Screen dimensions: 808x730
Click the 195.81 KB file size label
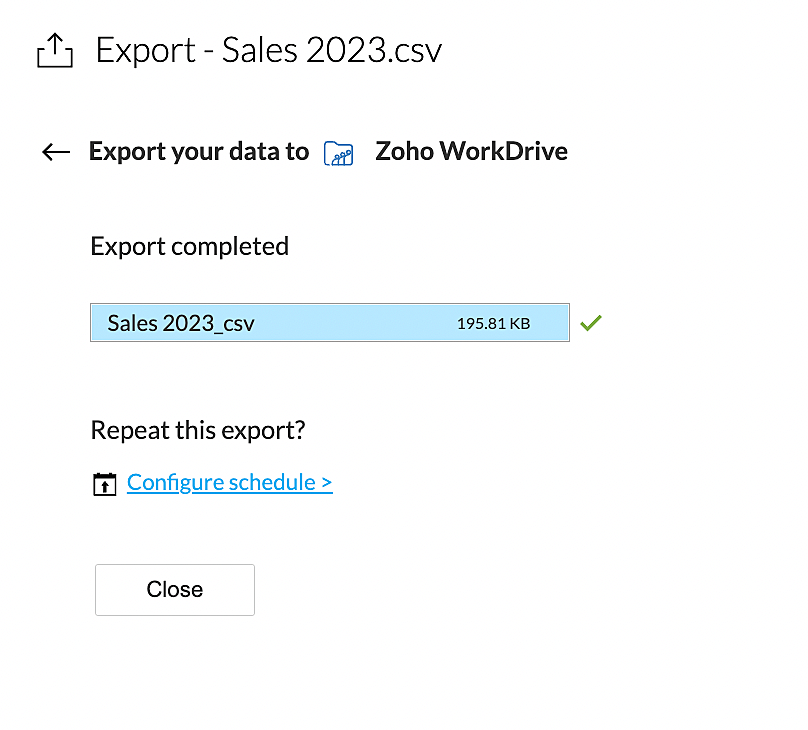click(x=493, y=324)
